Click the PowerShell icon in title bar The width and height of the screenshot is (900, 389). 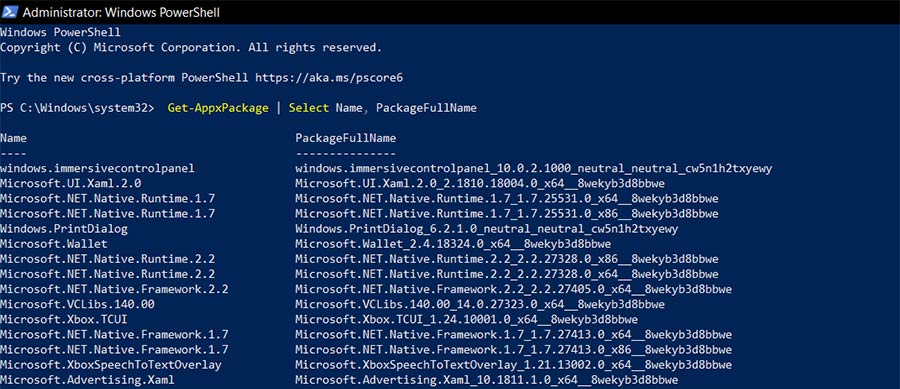point(9,11)
